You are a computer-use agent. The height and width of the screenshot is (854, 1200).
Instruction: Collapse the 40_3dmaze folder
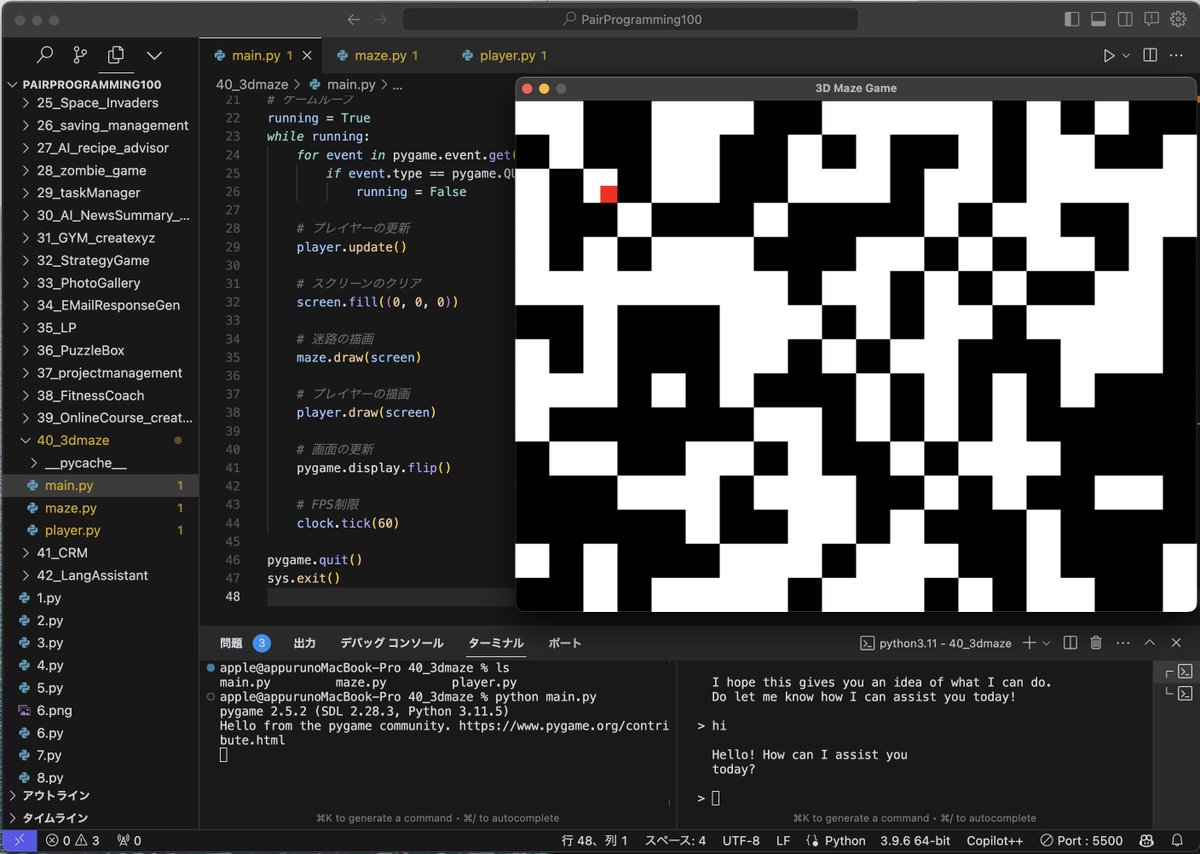(x=73, y=440)
